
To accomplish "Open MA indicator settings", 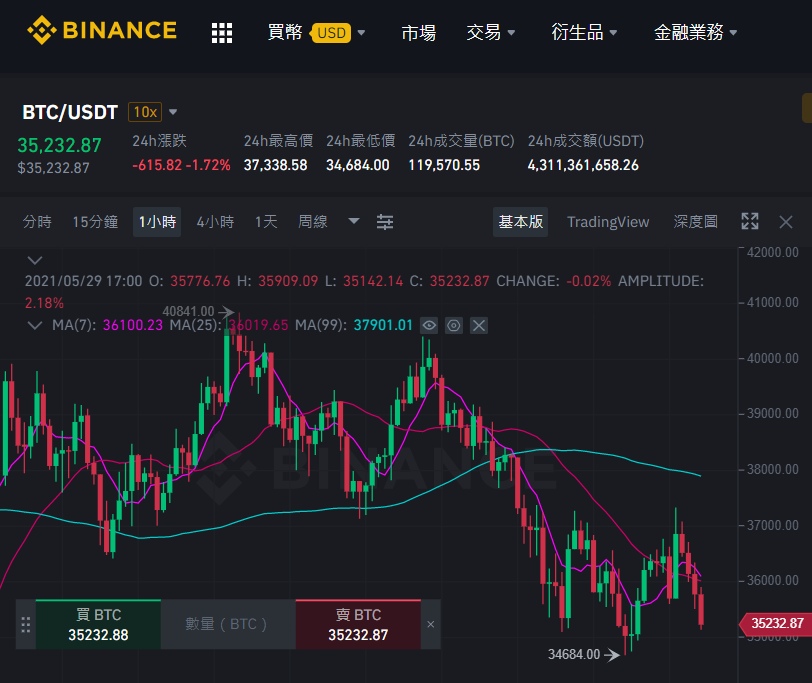I will coord(454,326).
